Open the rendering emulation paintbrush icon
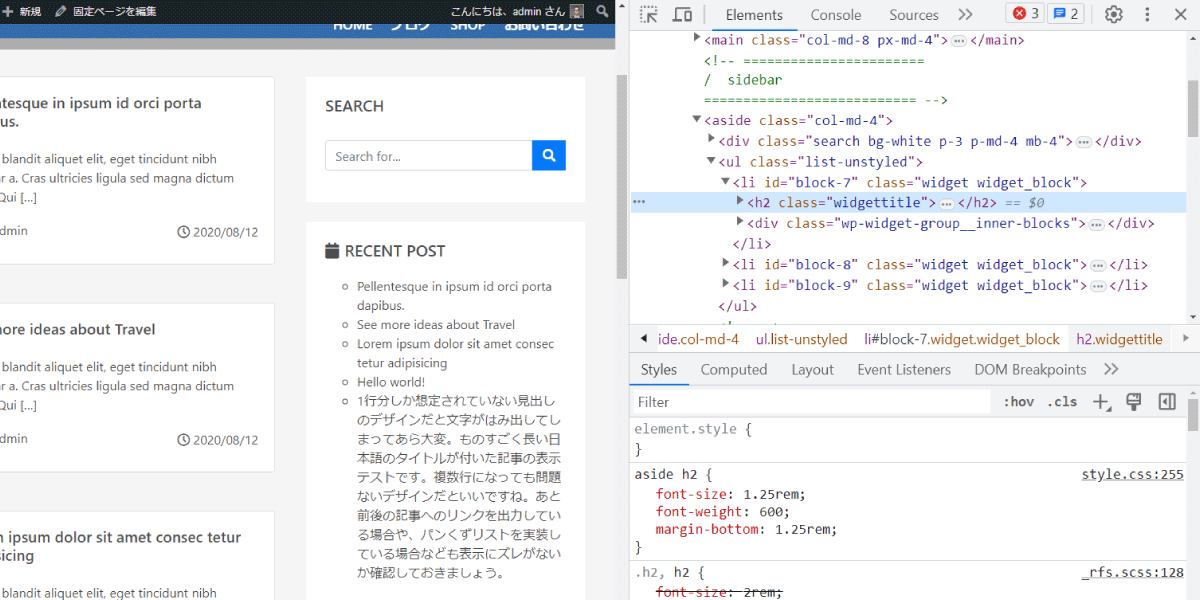1200x600 pixels. (x=1134, y=402)
